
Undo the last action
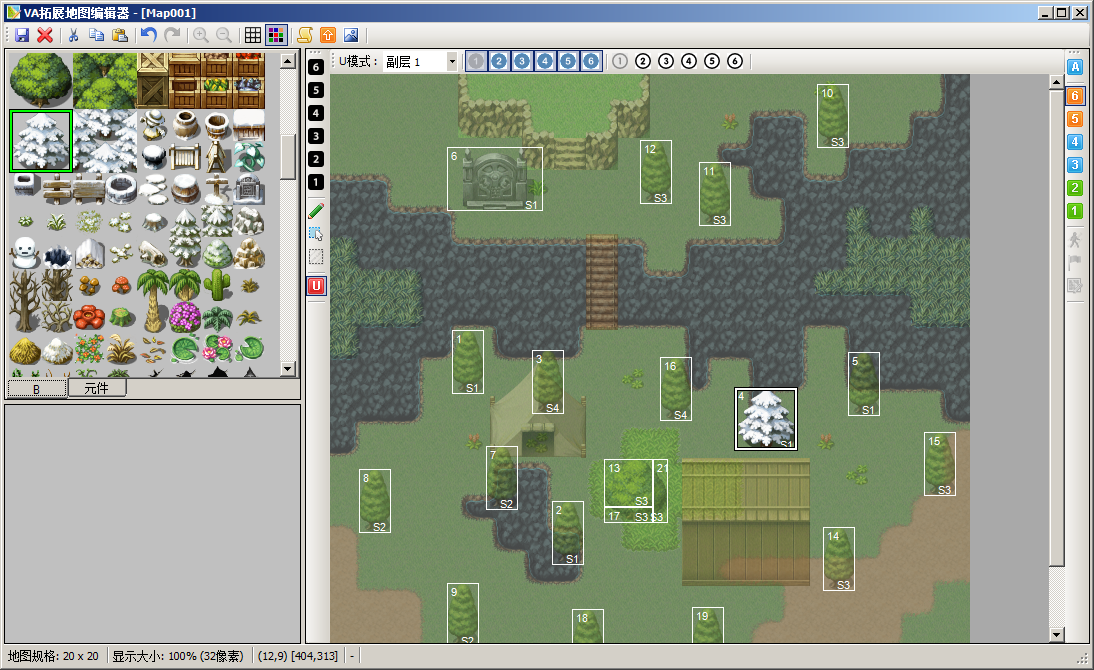pyautogui.click(x=149, y=35)
